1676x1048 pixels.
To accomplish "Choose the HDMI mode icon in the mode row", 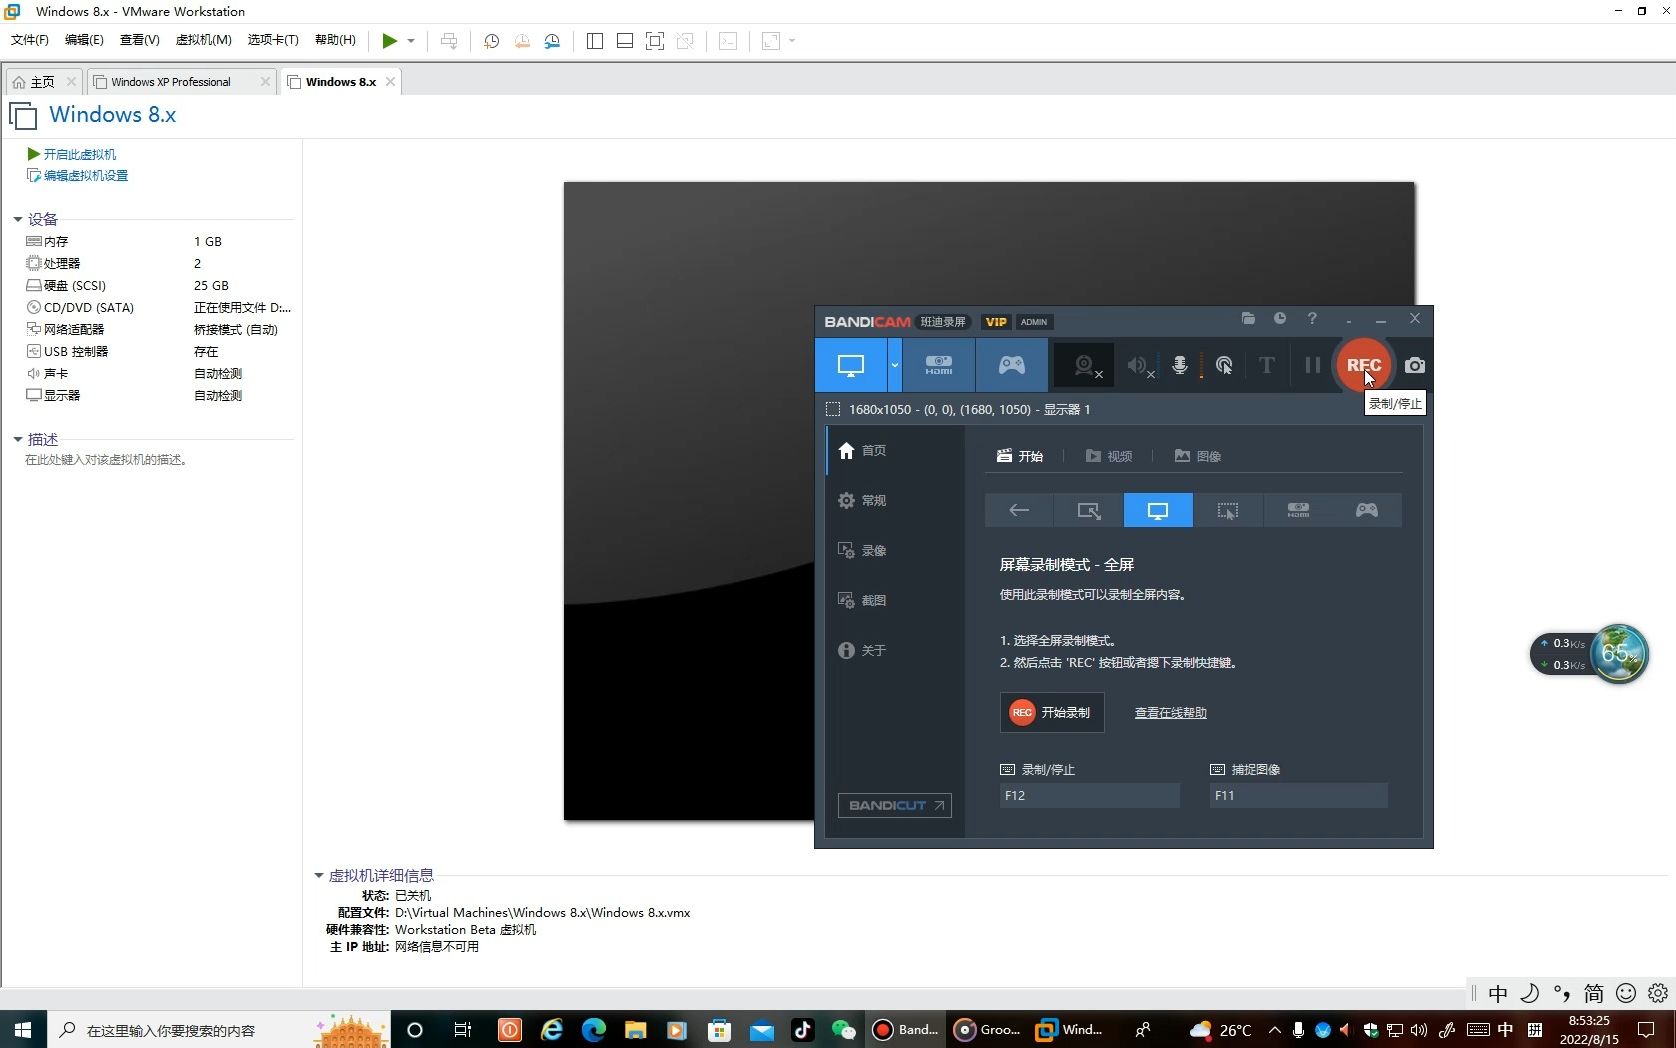I will click(1297, 510).
